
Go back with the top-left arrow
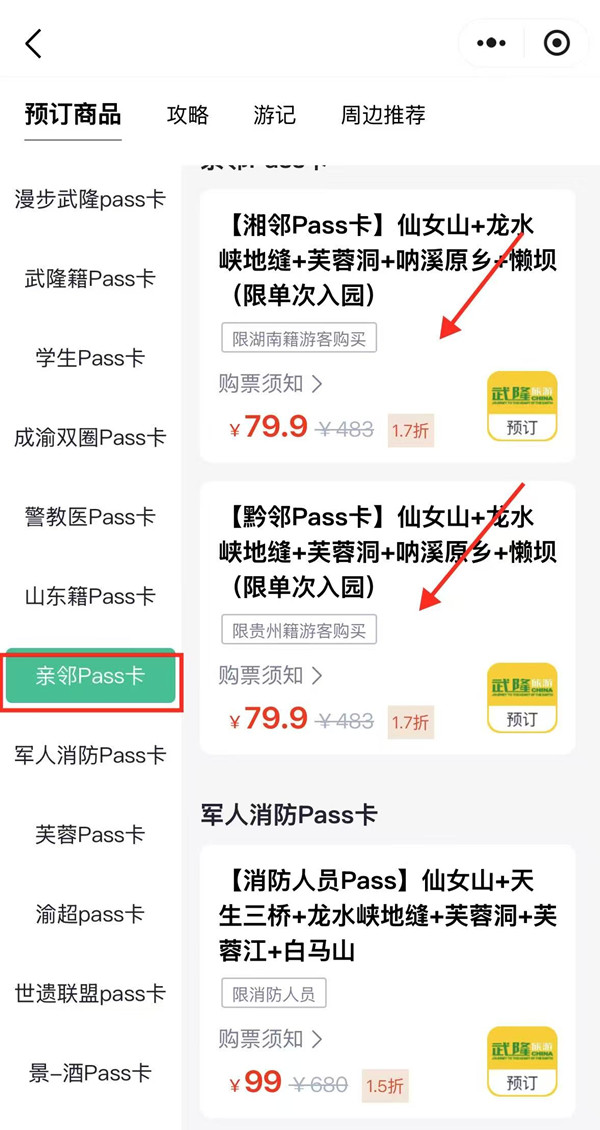pyautogui.click(x=34, y=43)
